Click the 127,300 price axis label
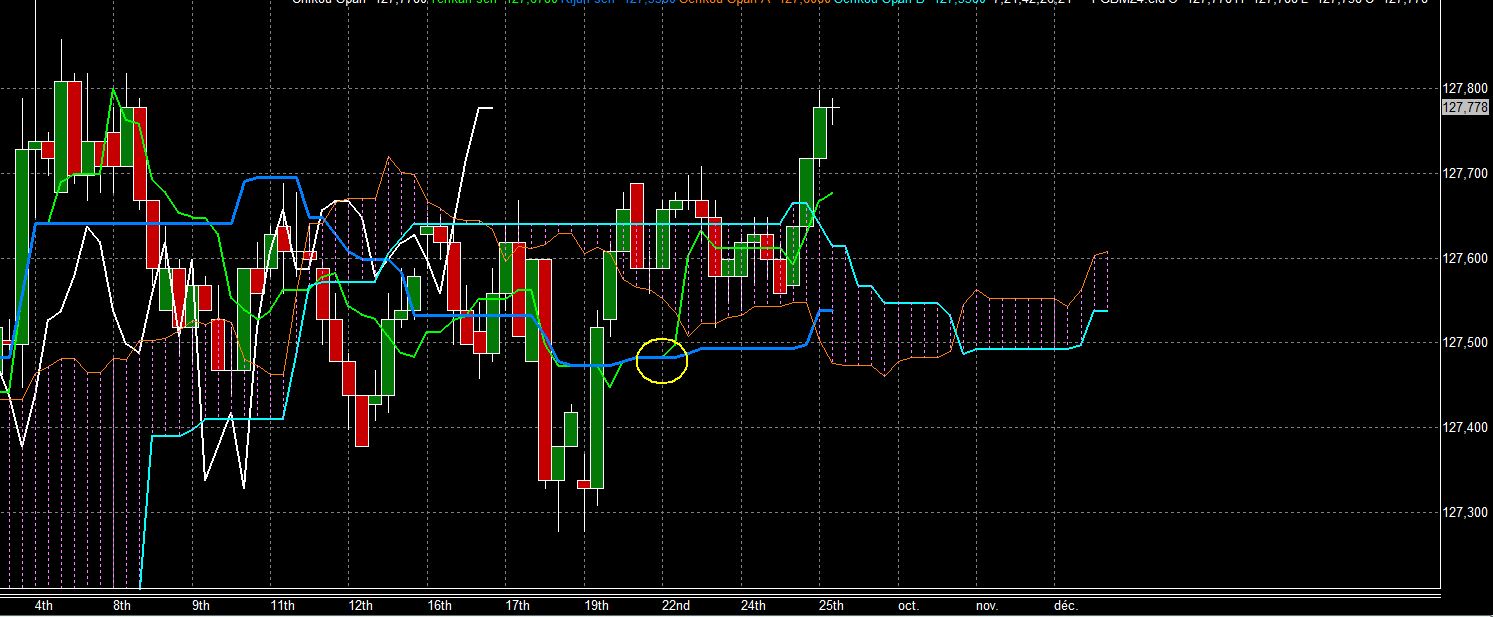 1465,513
